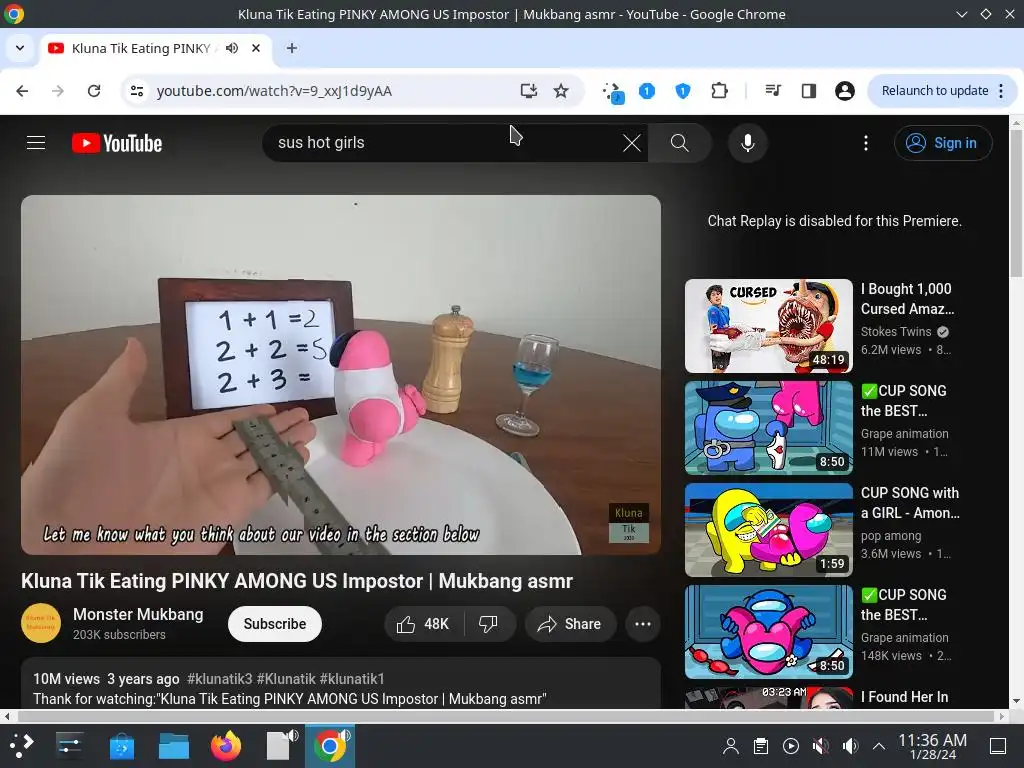
Task: Open the speaker volume tray icon
Action: (x=850, y=746)
